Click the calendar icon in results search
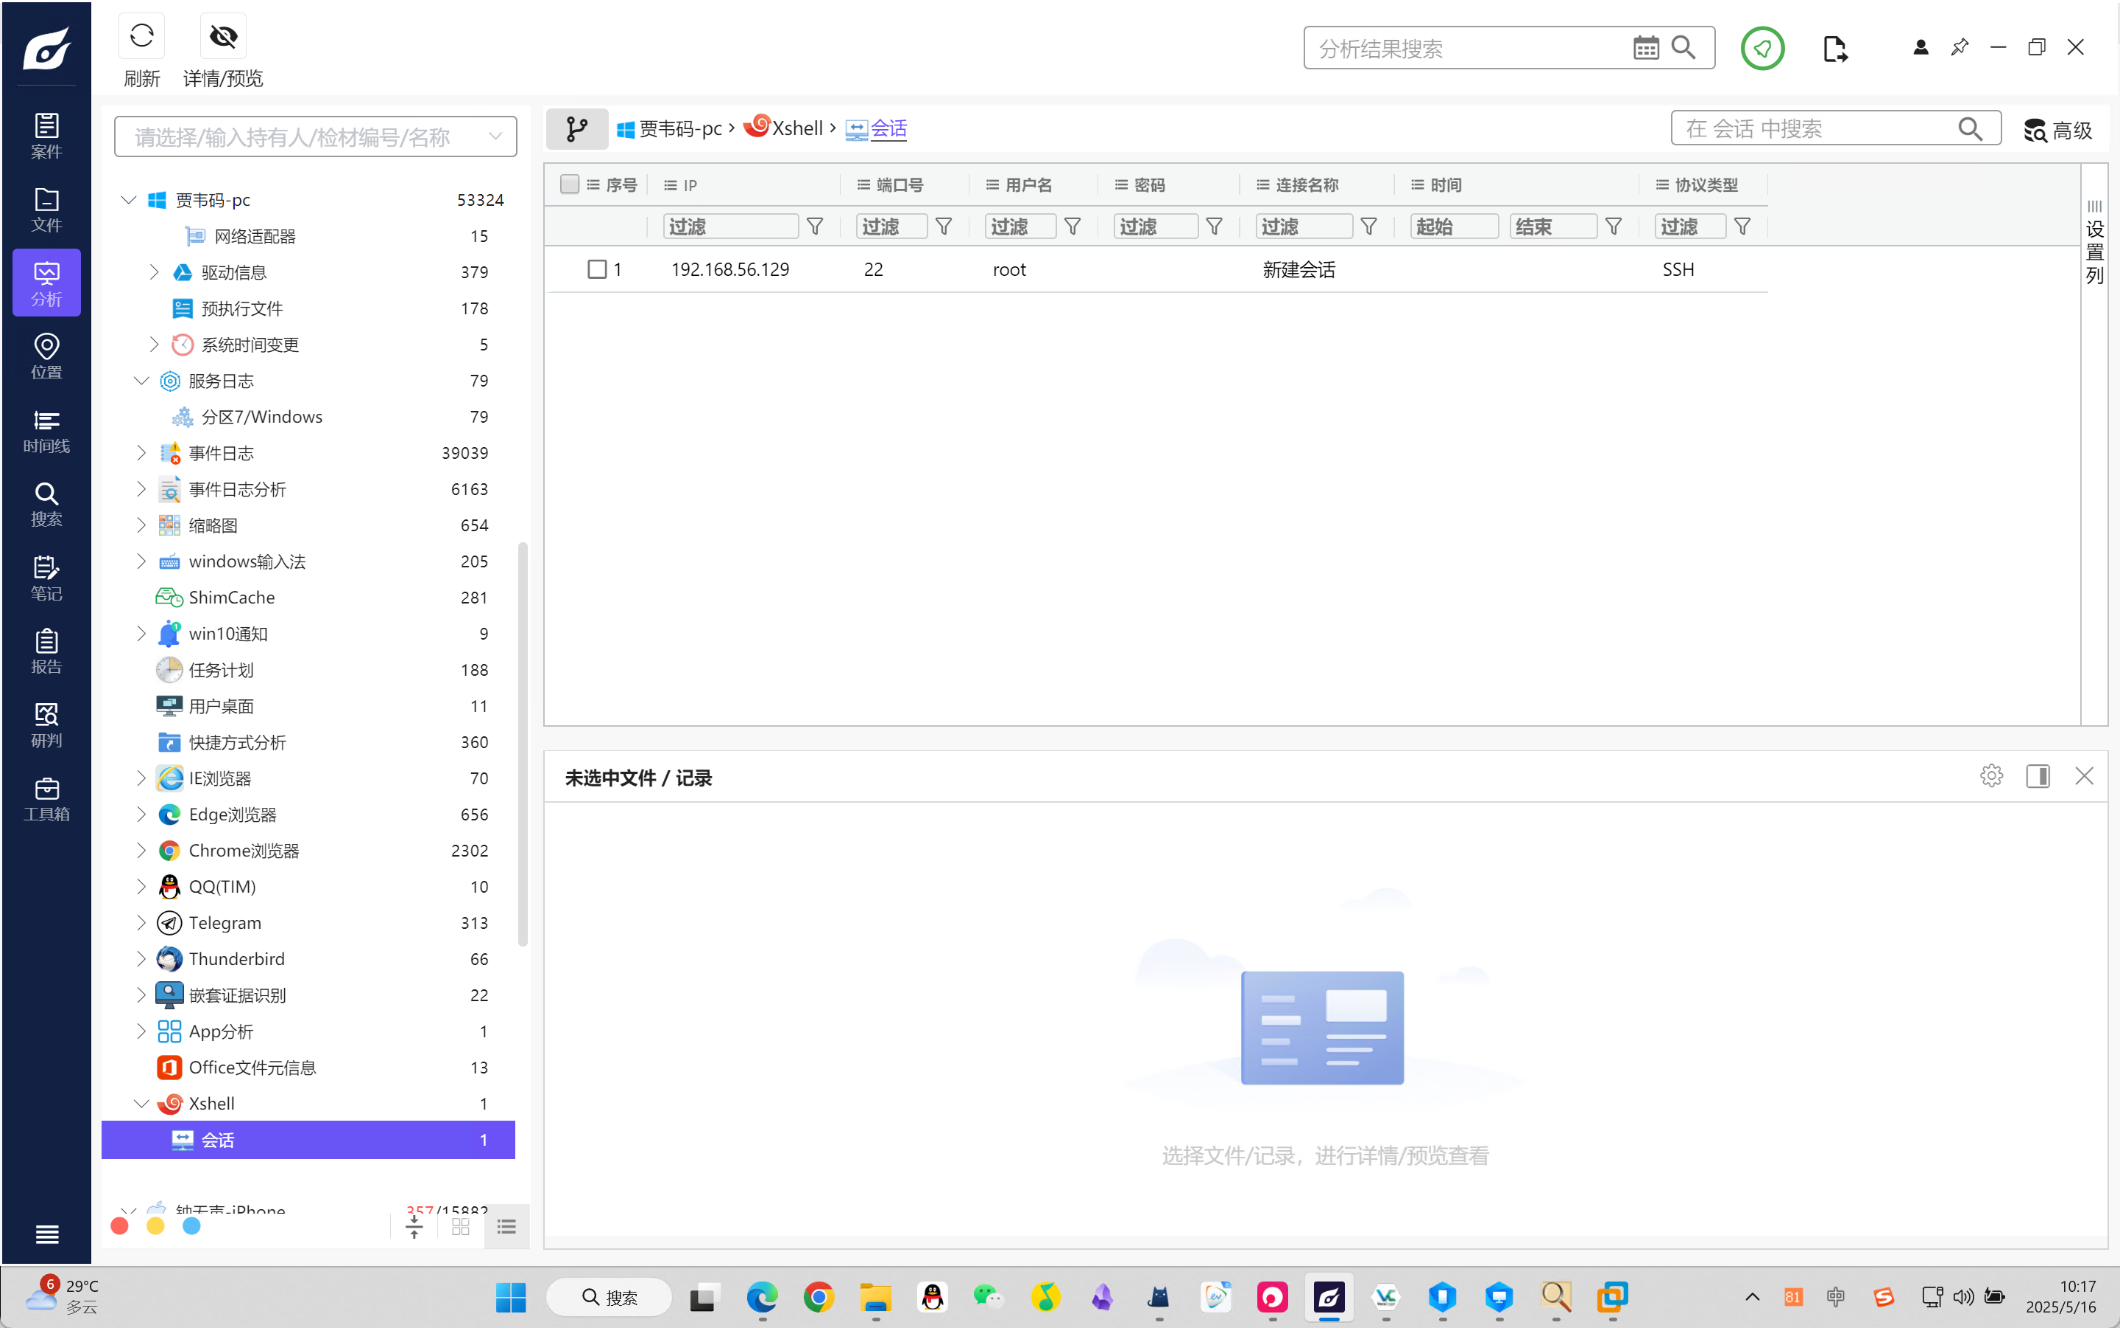Screen dimensions: 2120x1328 coord(1645,48)
